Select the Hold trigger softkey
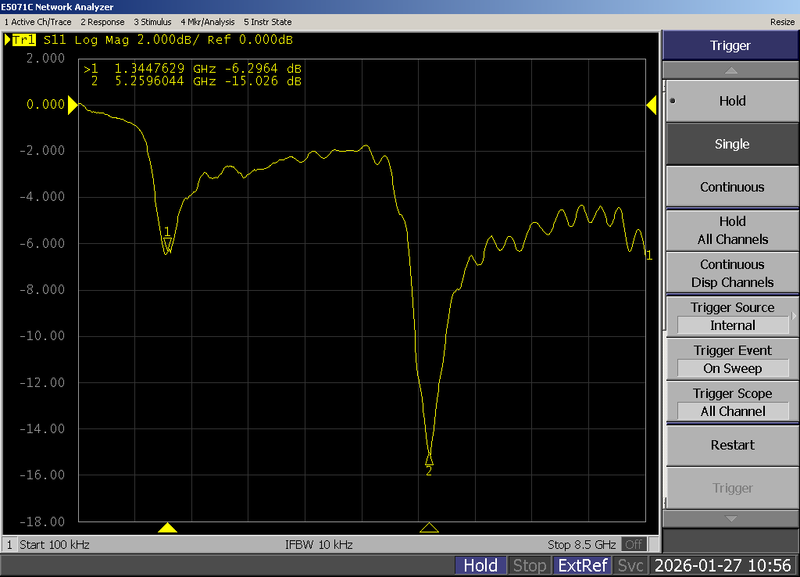 tap(731, 100)
